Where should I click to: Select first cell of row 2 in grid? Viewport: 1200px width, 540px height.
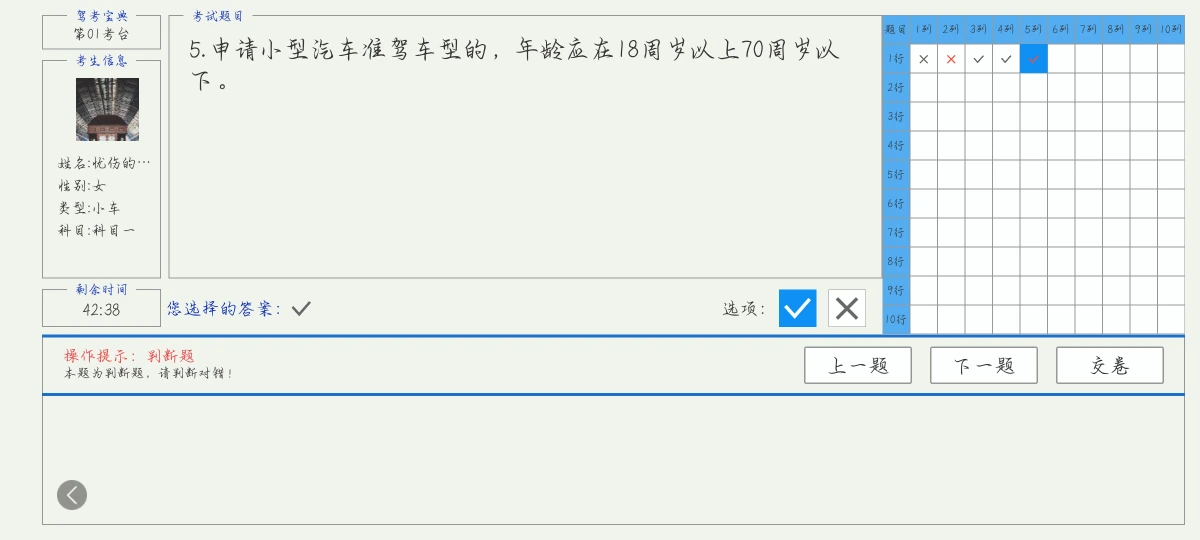[x=923, y=88]
